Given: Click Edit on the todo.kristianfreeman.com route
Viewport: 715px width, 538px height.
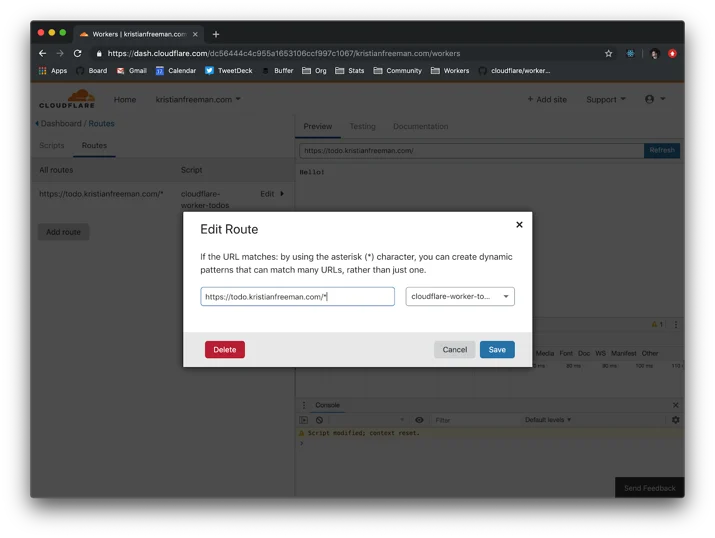Looking at the screenshot, I should tap(272, 194).
